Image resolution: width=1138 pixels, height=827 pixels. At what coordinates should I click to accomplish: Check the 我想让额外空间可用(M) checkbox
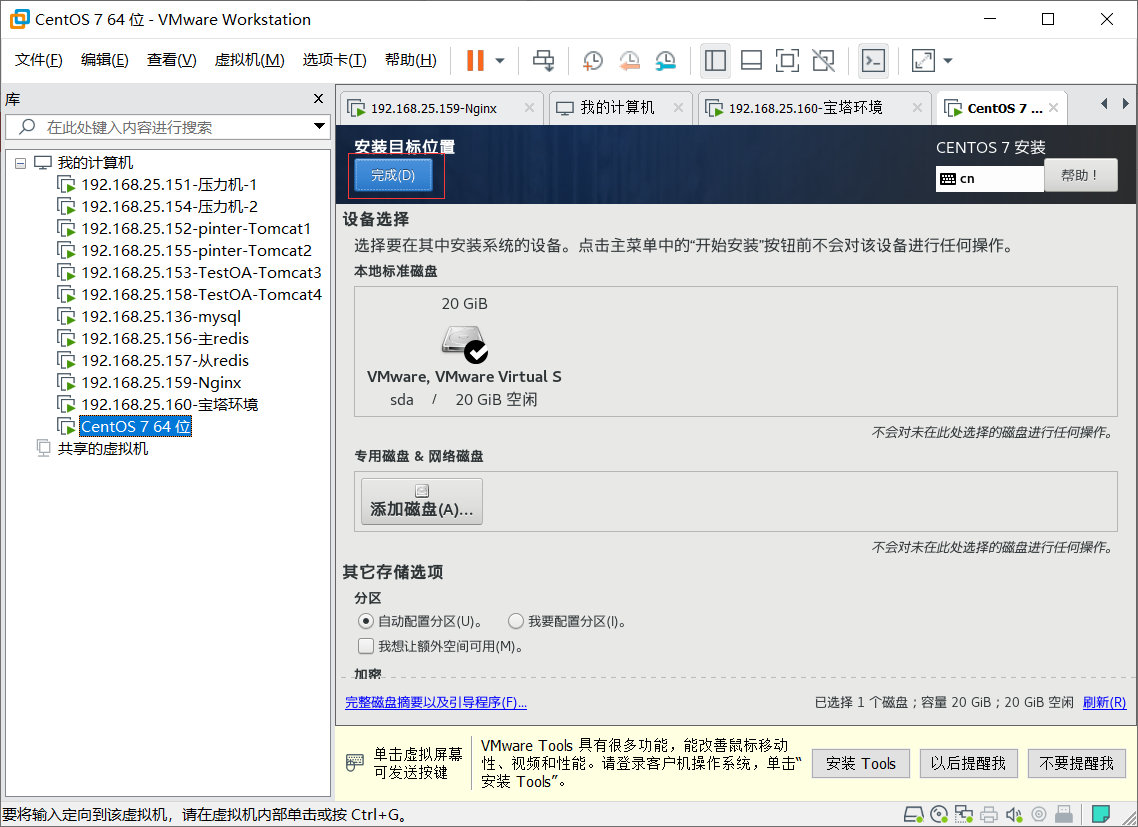point(366,646)
